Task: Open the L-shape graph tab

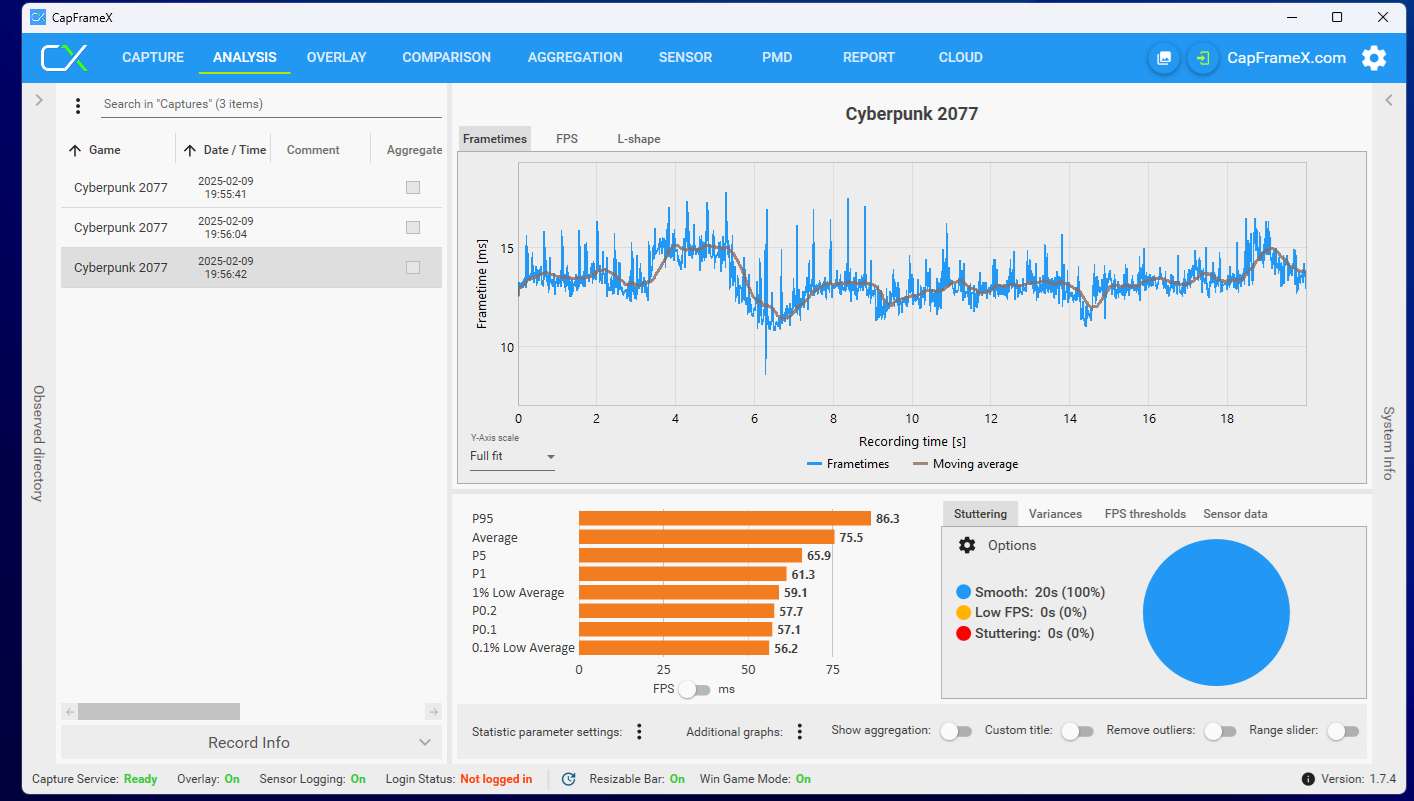Action: click(638, 139)
